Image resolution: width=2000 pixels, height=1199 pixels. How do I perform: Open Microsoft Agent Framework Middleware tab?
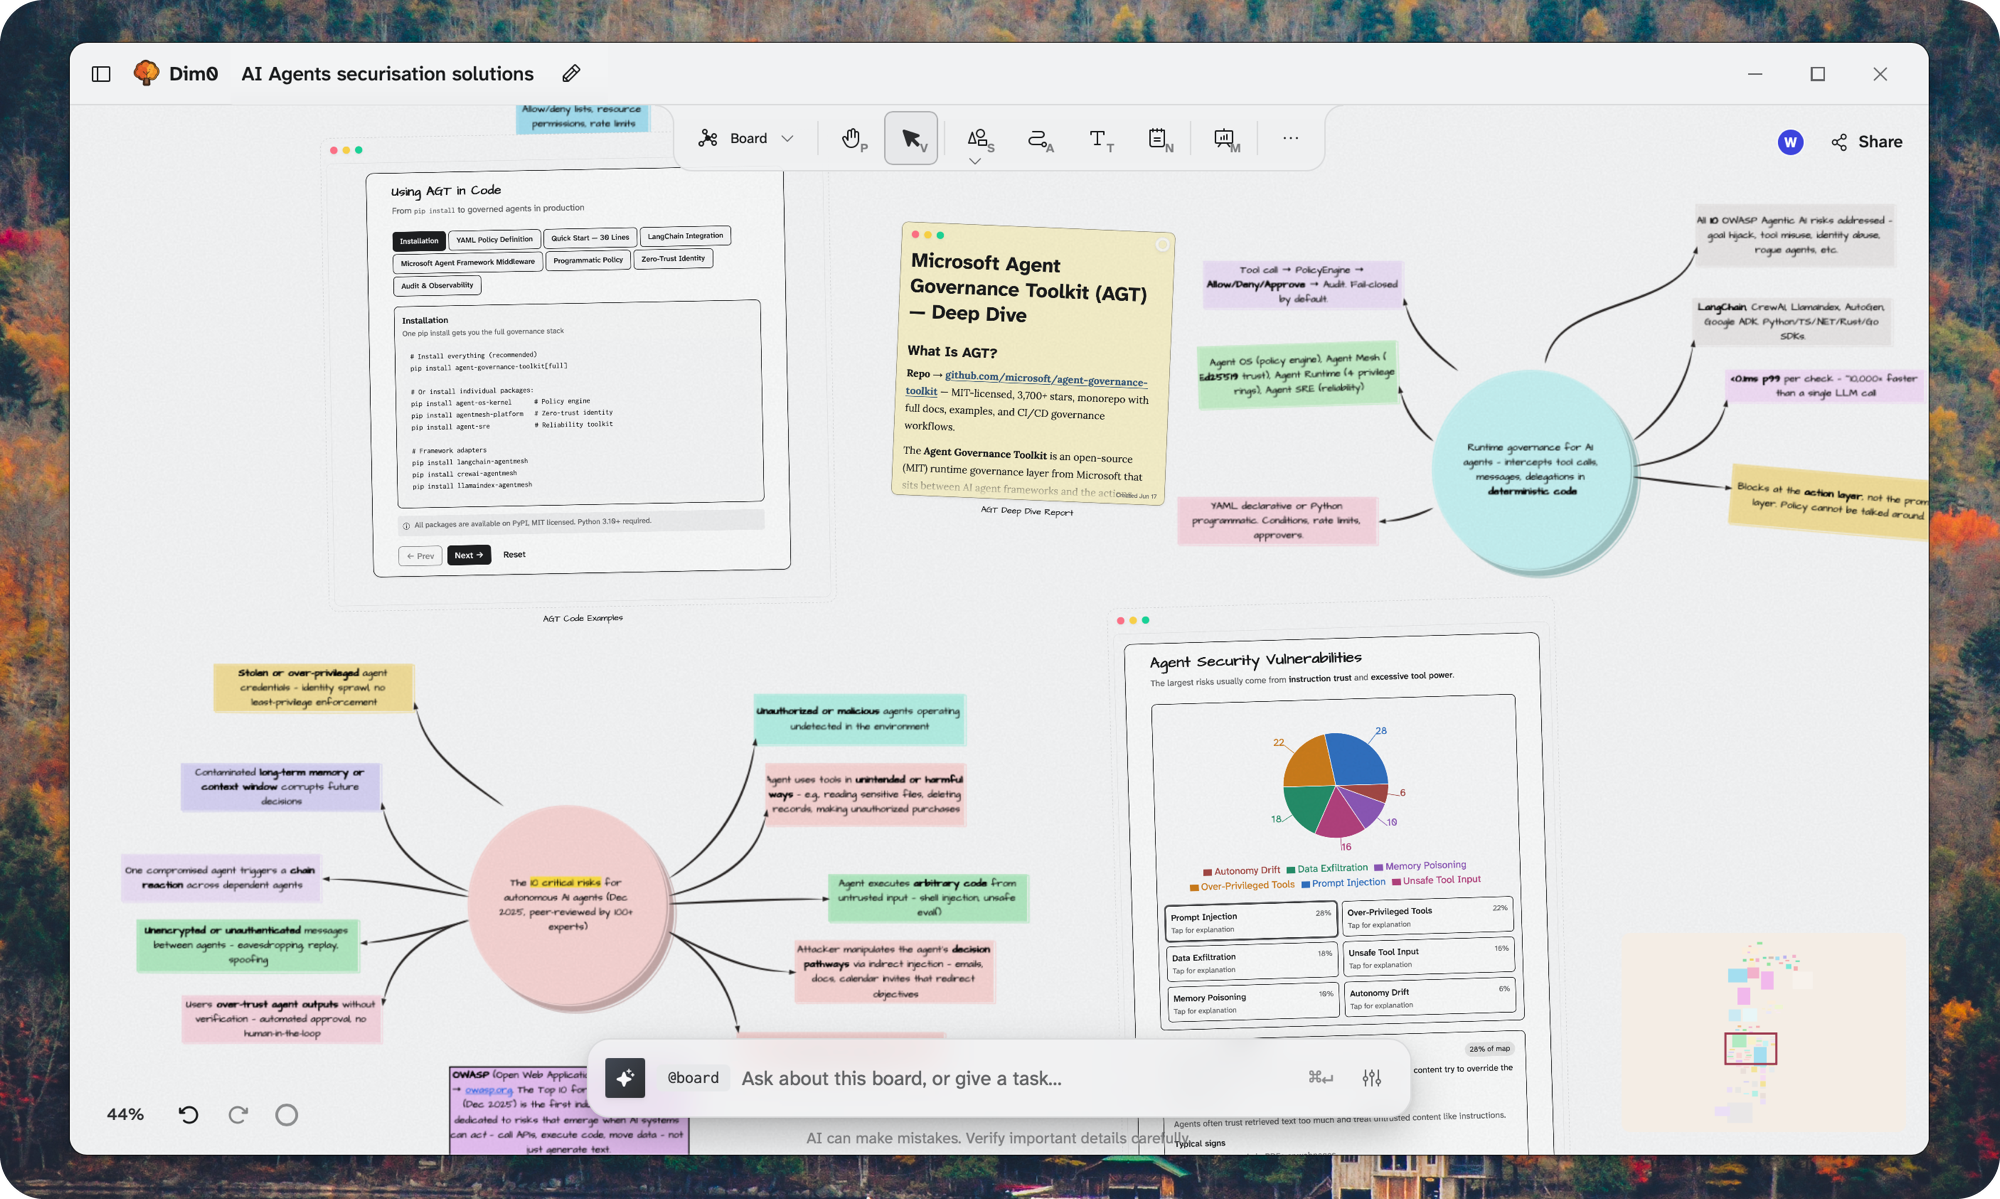pyautogui.click(x=468, y=262)
